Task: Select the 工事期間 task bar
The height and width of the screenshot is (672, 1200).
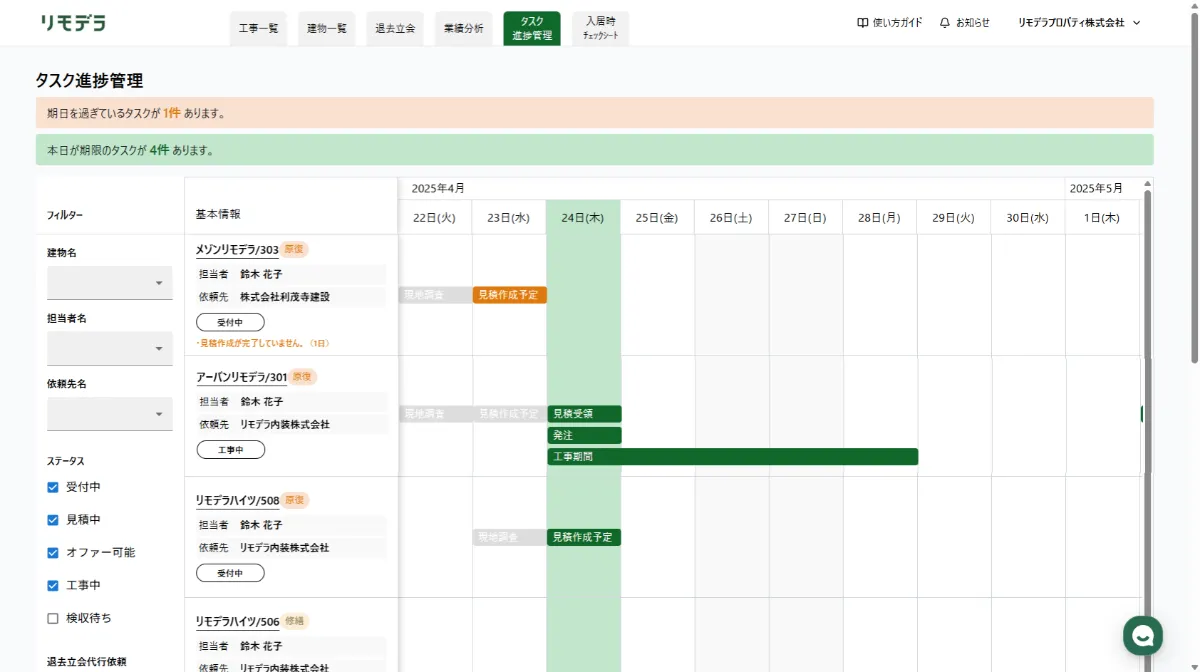Action: [x=733, y=457]
